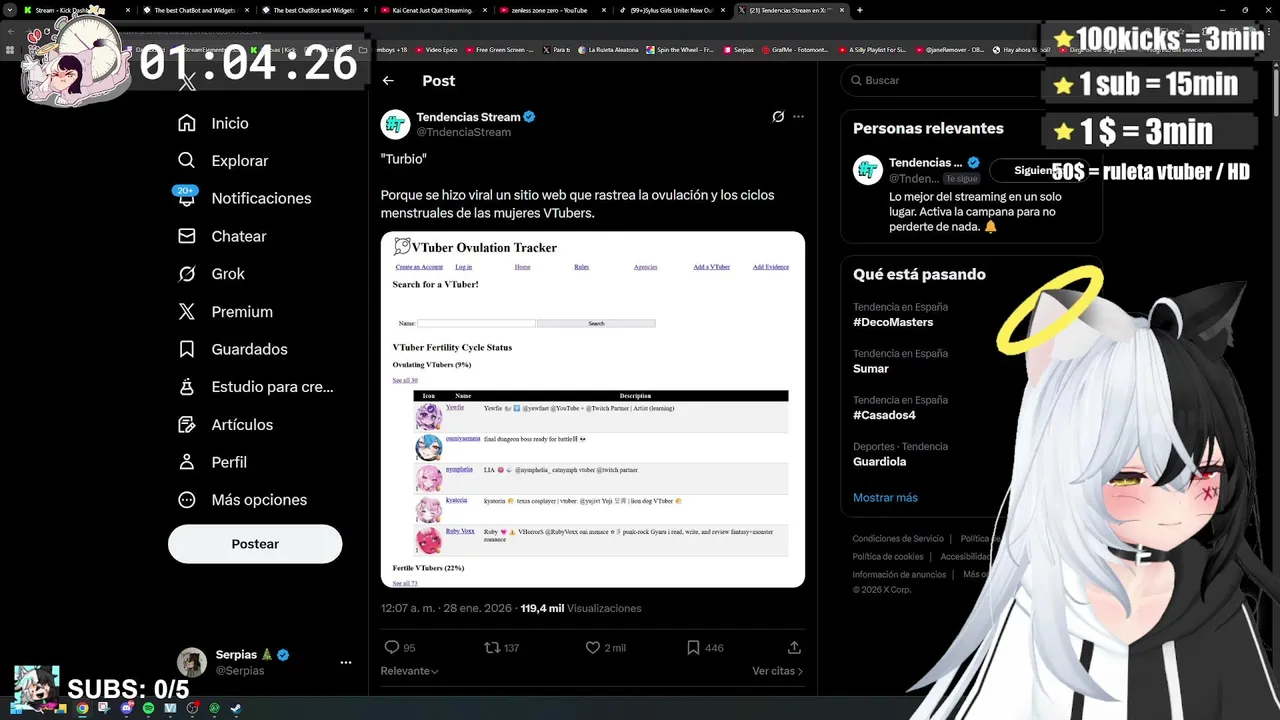Open Más opciones in sidebar
The width and height of the screenshot is (1280, 720).
point(241,500)
